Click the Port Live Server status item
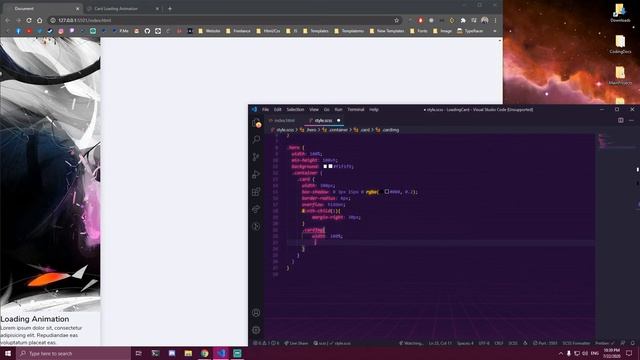The height and width of the screenshot is (360, 640). point(545,343)
